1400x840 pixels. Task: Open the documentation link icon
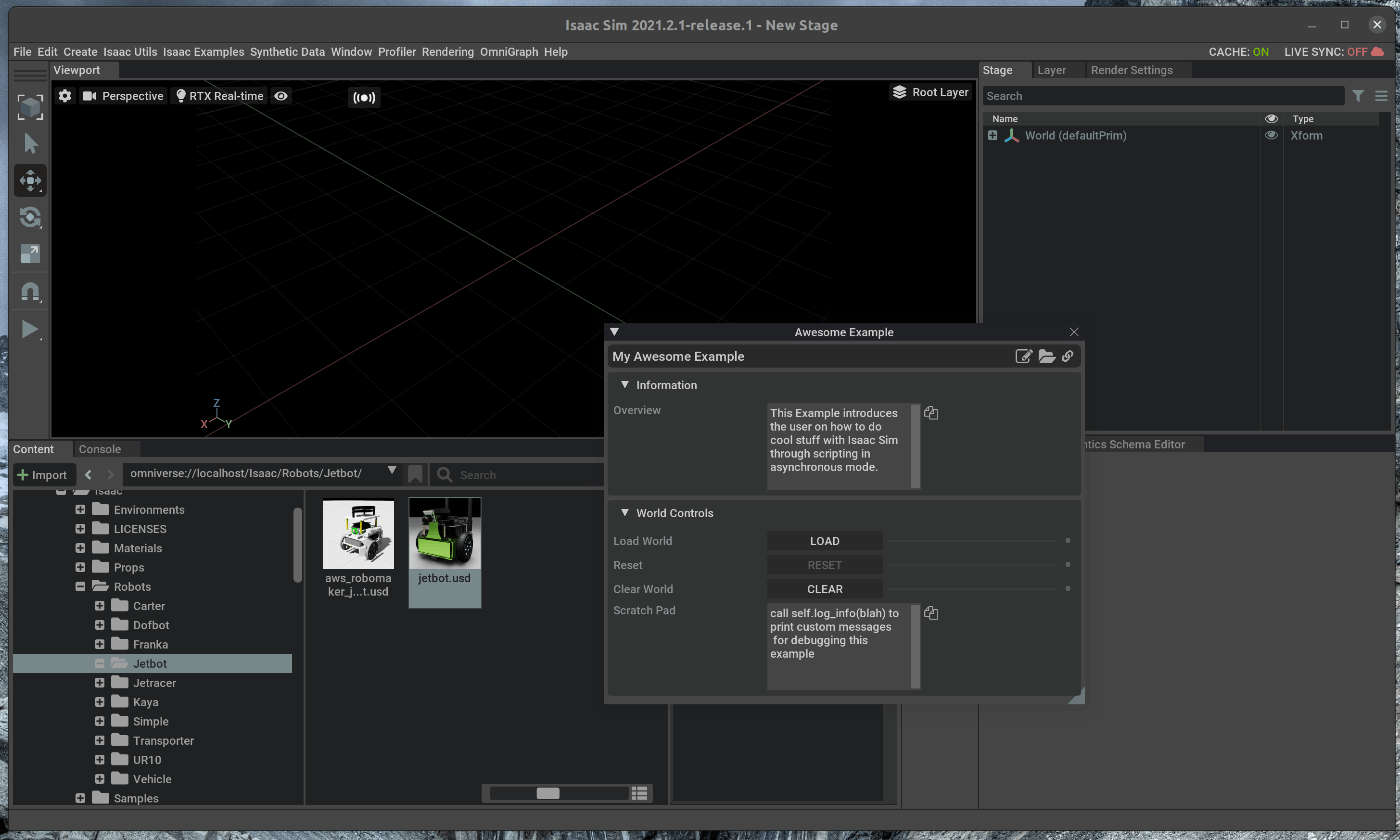[1068, 356]
